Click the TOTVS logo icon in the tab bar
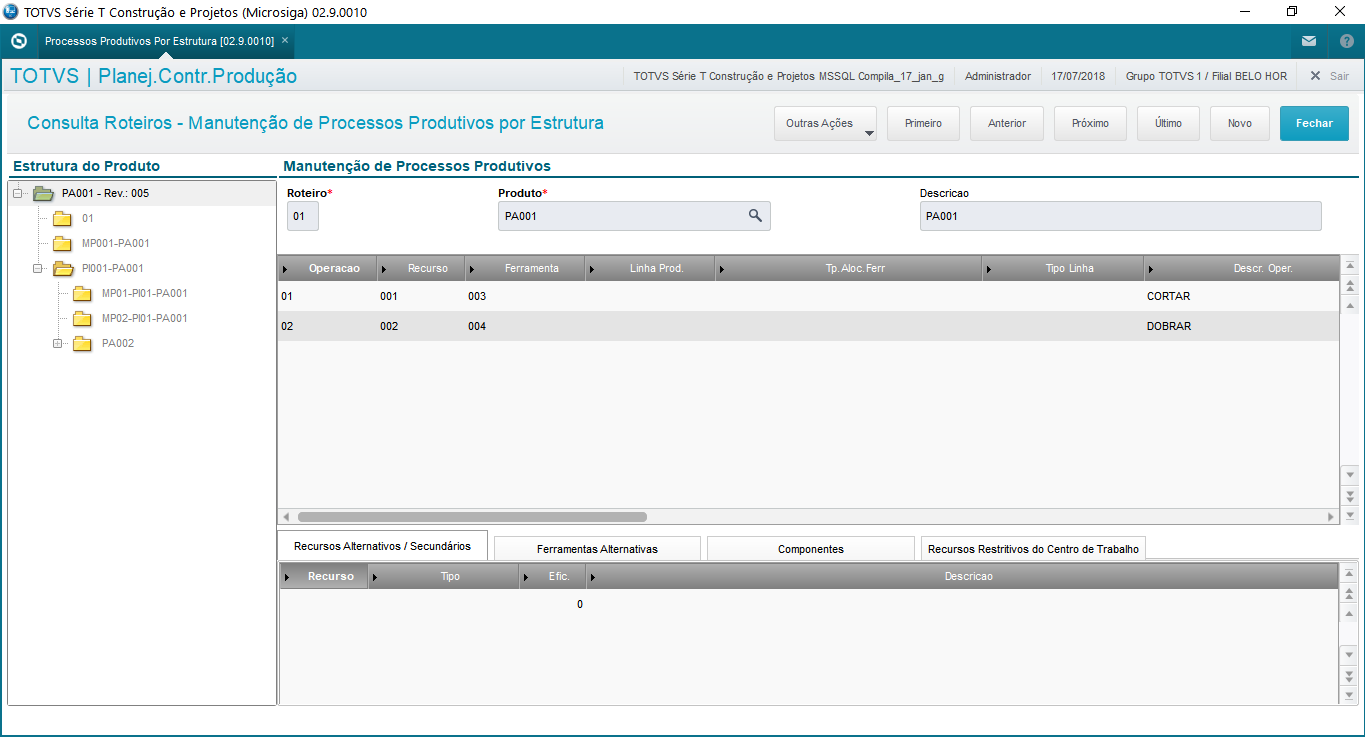The height and width of the screenshot is (737, 1365). pos(18,41)
